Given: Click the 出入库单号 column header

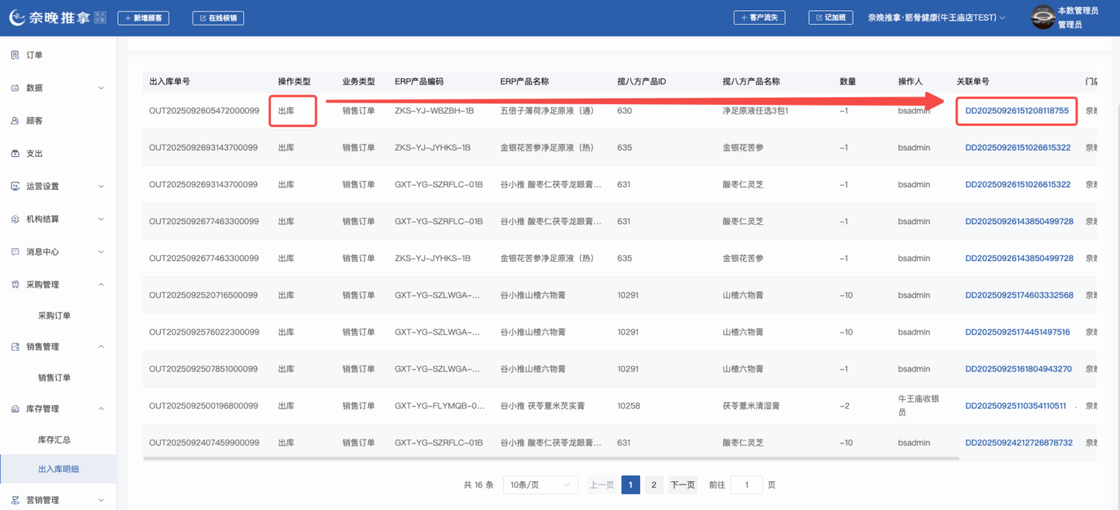Looking at the screenshot, I should click(x=169, y=81).
